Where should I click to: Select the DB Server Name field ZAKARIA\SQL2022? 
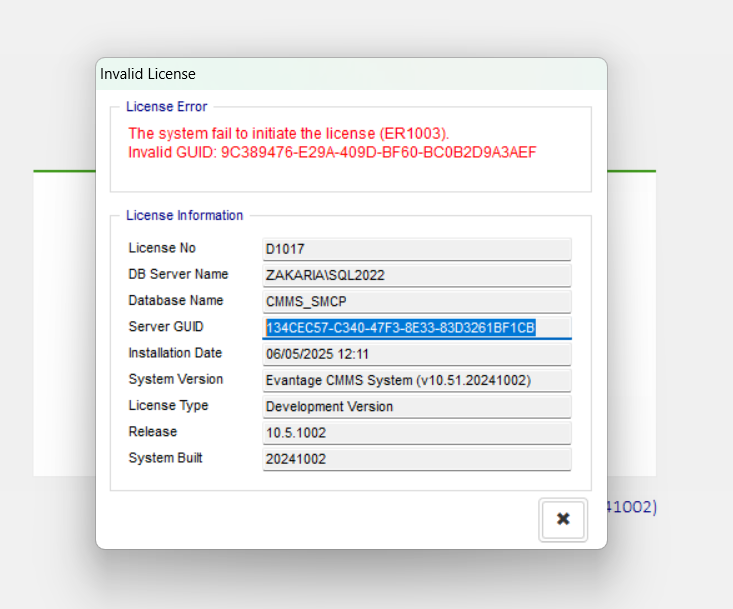pos(416,275)
